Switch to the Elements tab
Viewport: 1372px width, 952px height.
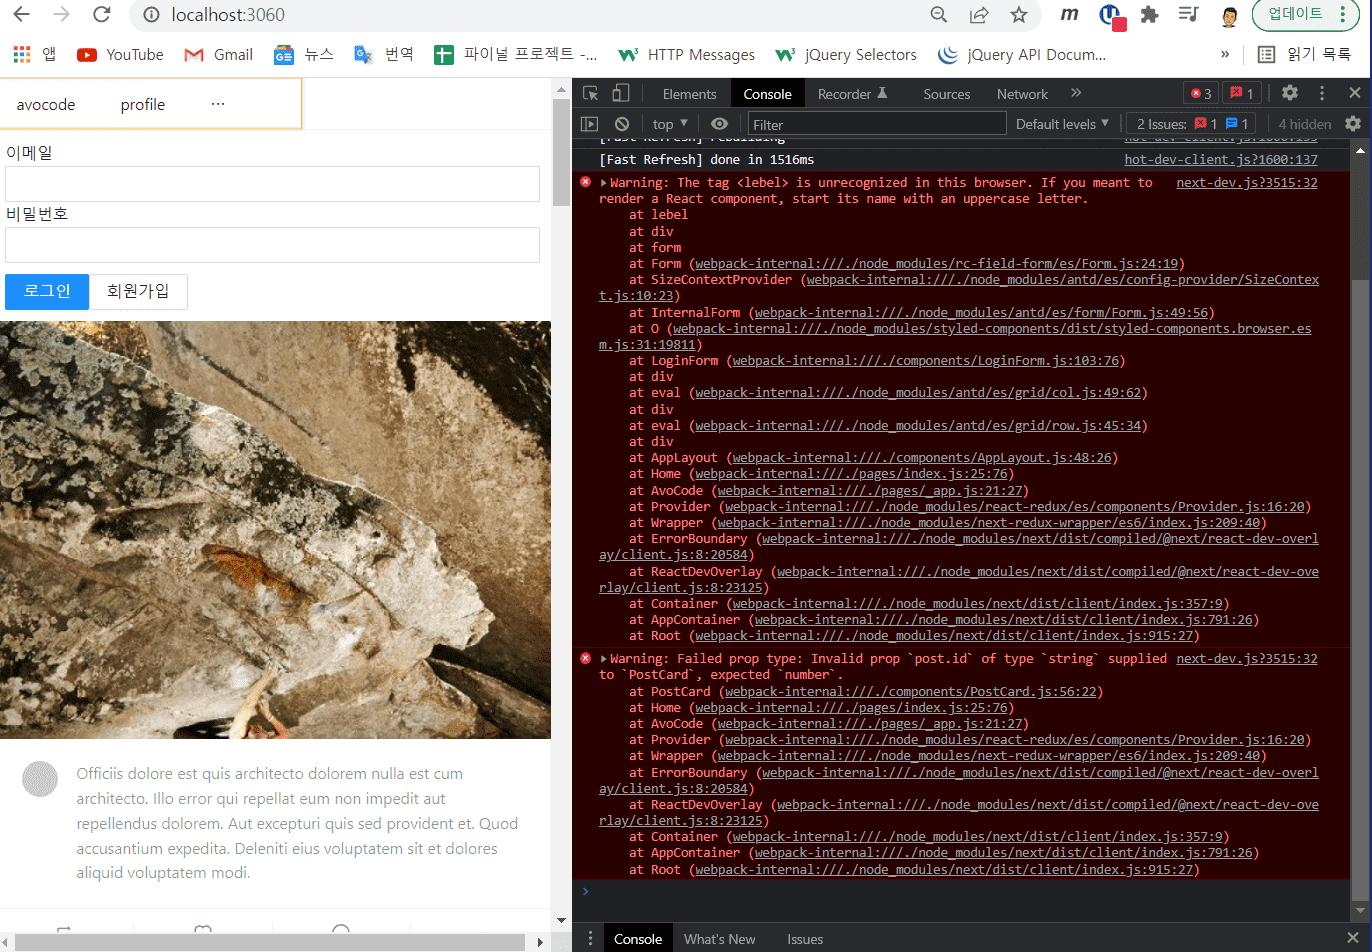tap(689, 94)
